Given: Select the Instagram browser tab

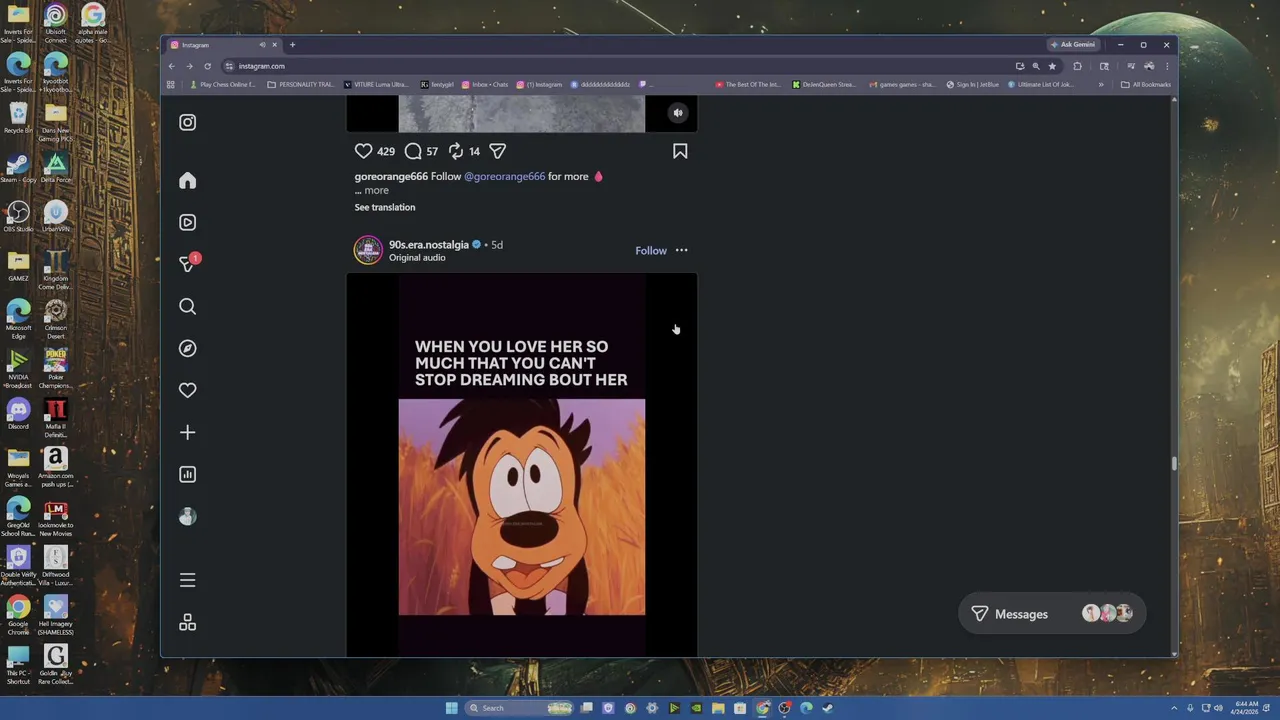Looking at the screenshot, I should 224,45.
